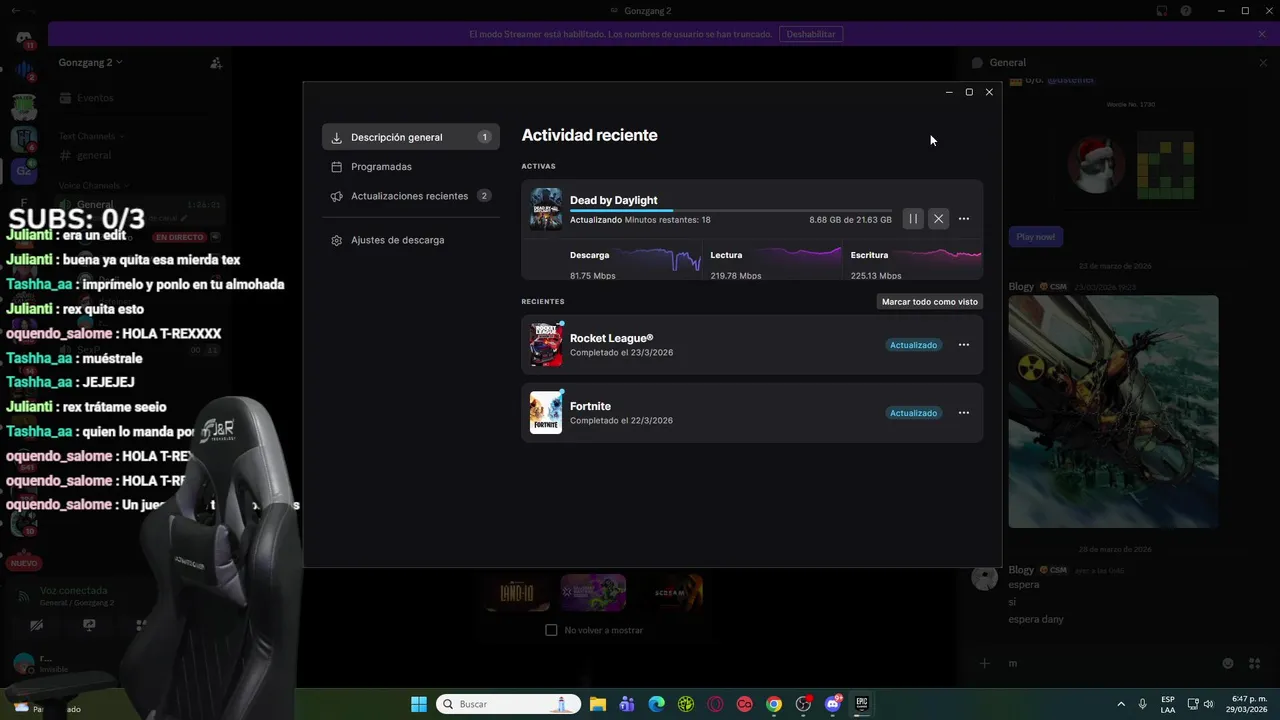Image resolution: width=1280 pixels, height=720 pixels.
Task: Dismiss the Streamer mode banner
Action: tap(1262, 34)
